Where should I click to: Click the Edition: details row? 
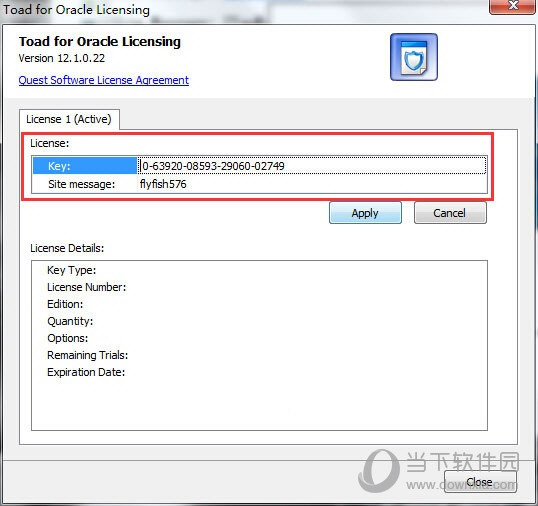coord(65,304)
